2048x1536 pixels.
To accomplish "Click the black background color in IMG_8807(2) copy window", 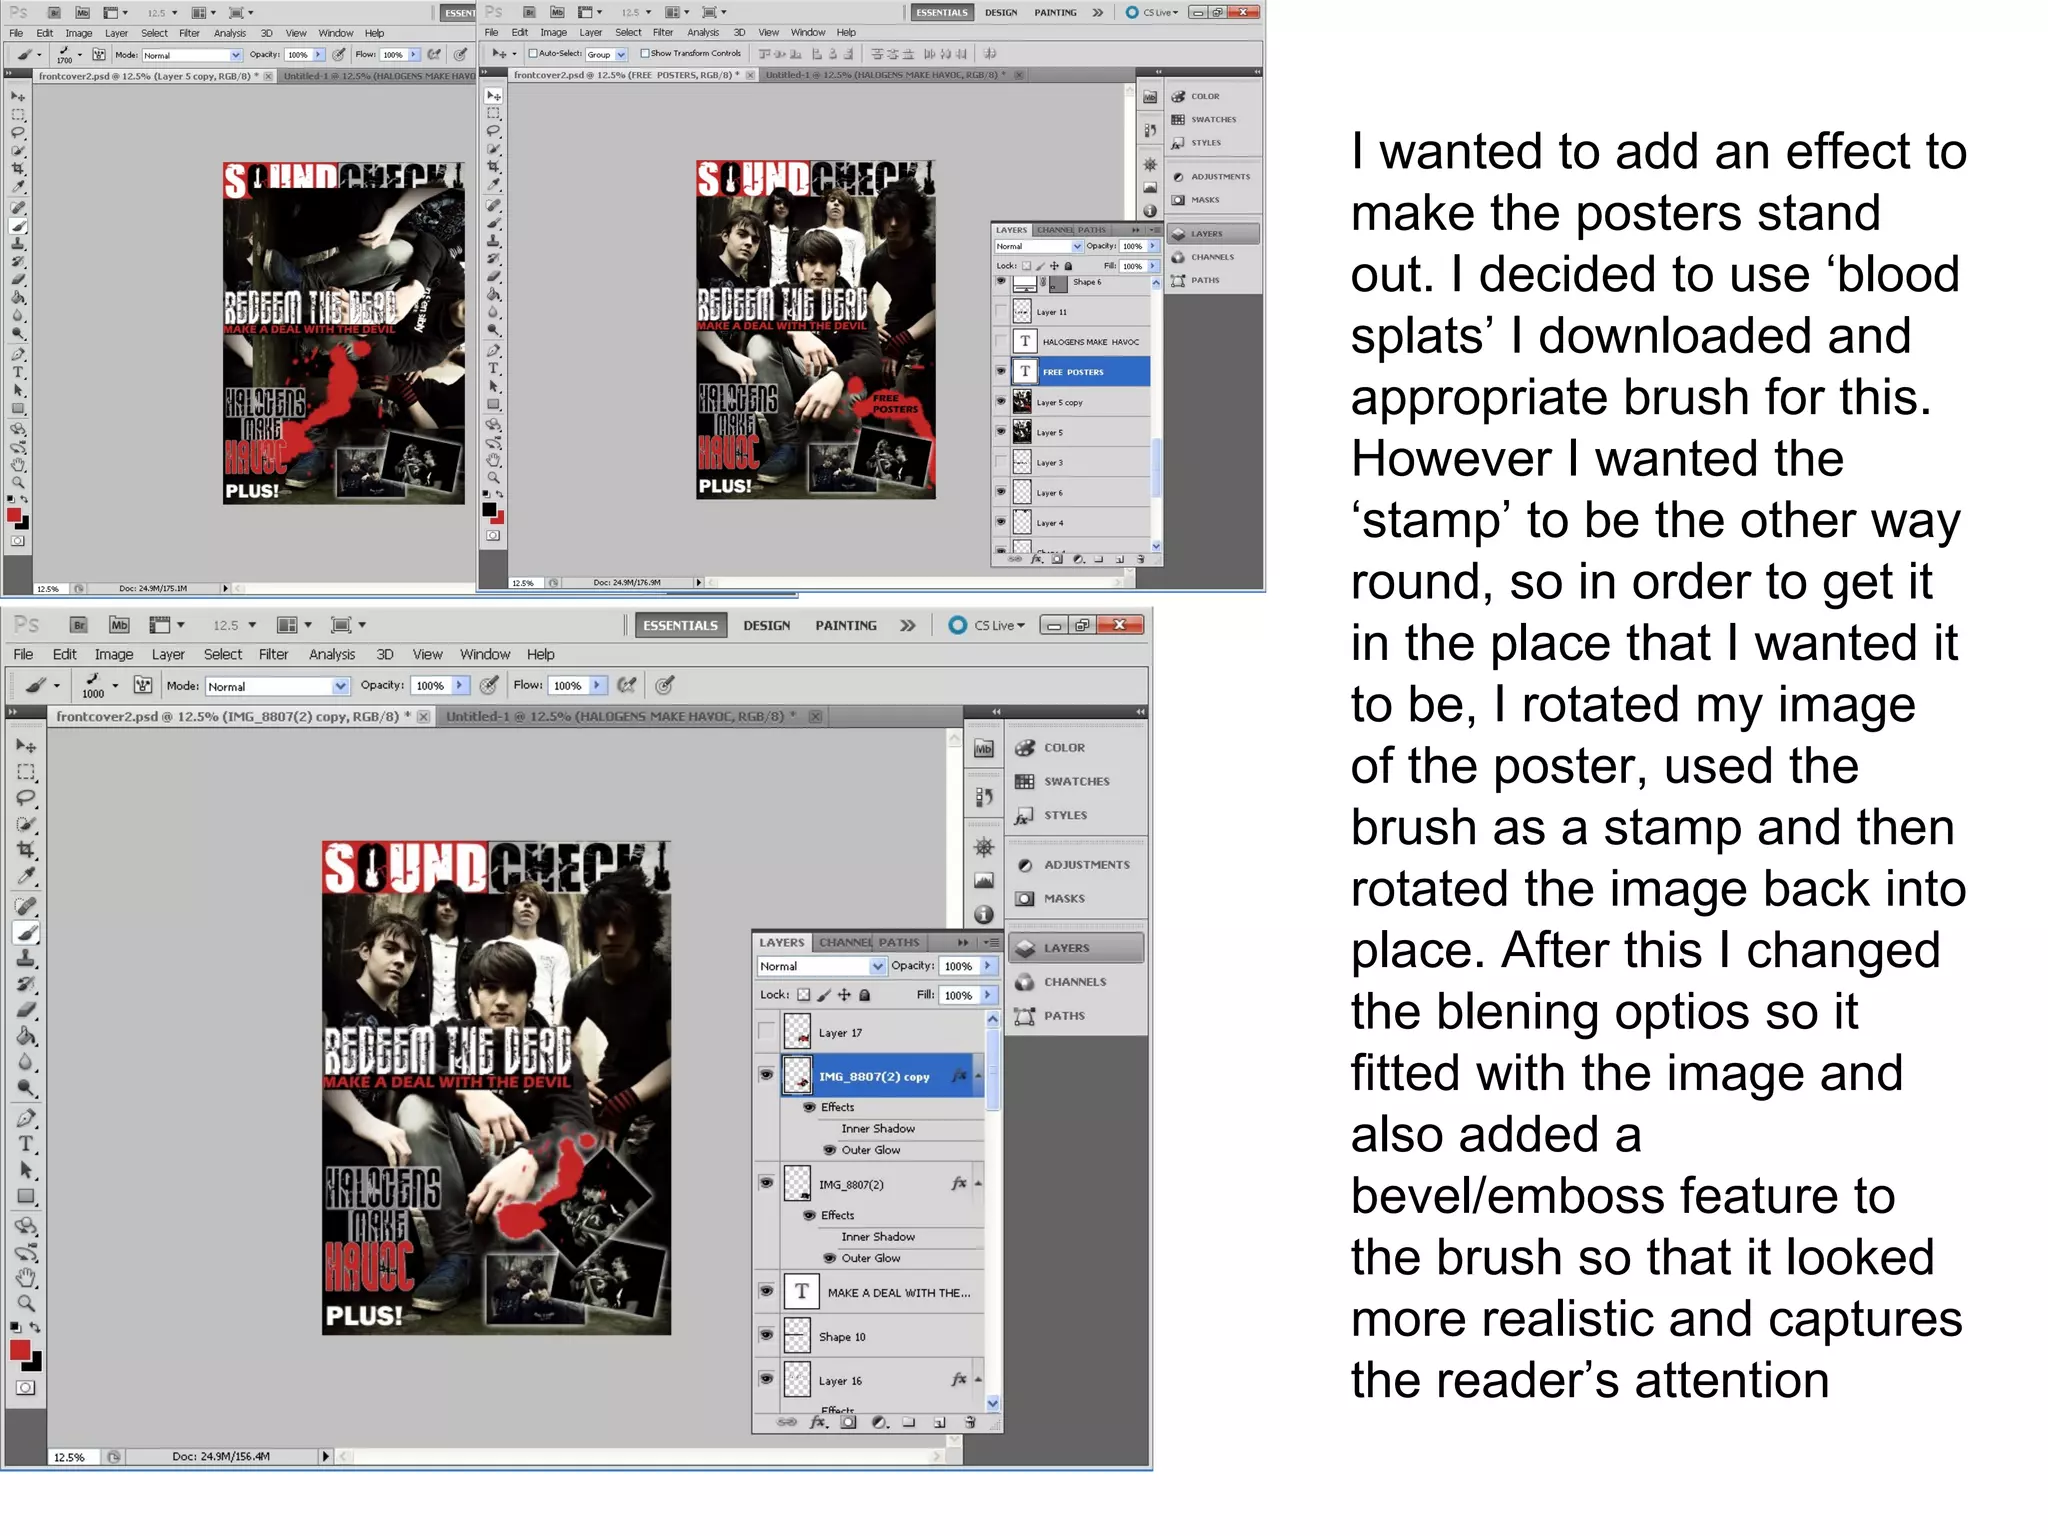I will [35, 1364].
